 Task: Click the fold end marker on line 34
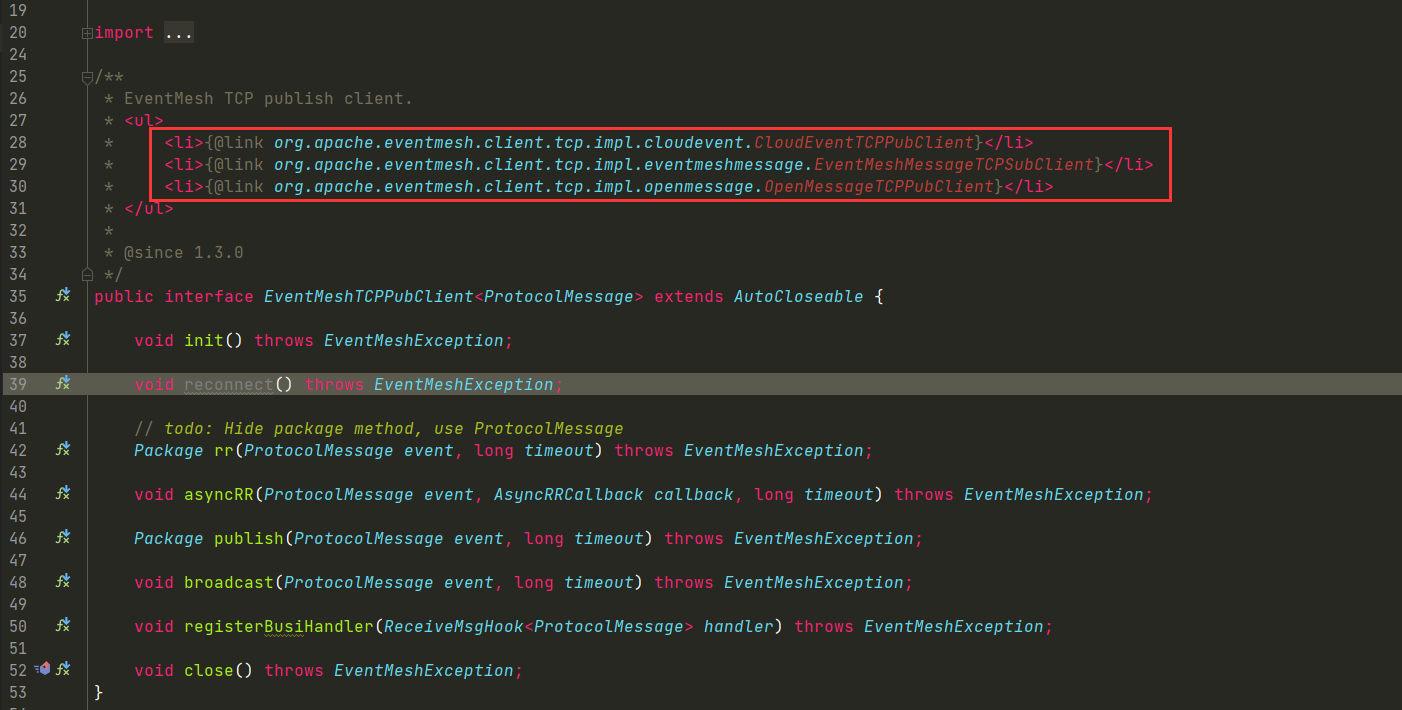coord(87,274)
